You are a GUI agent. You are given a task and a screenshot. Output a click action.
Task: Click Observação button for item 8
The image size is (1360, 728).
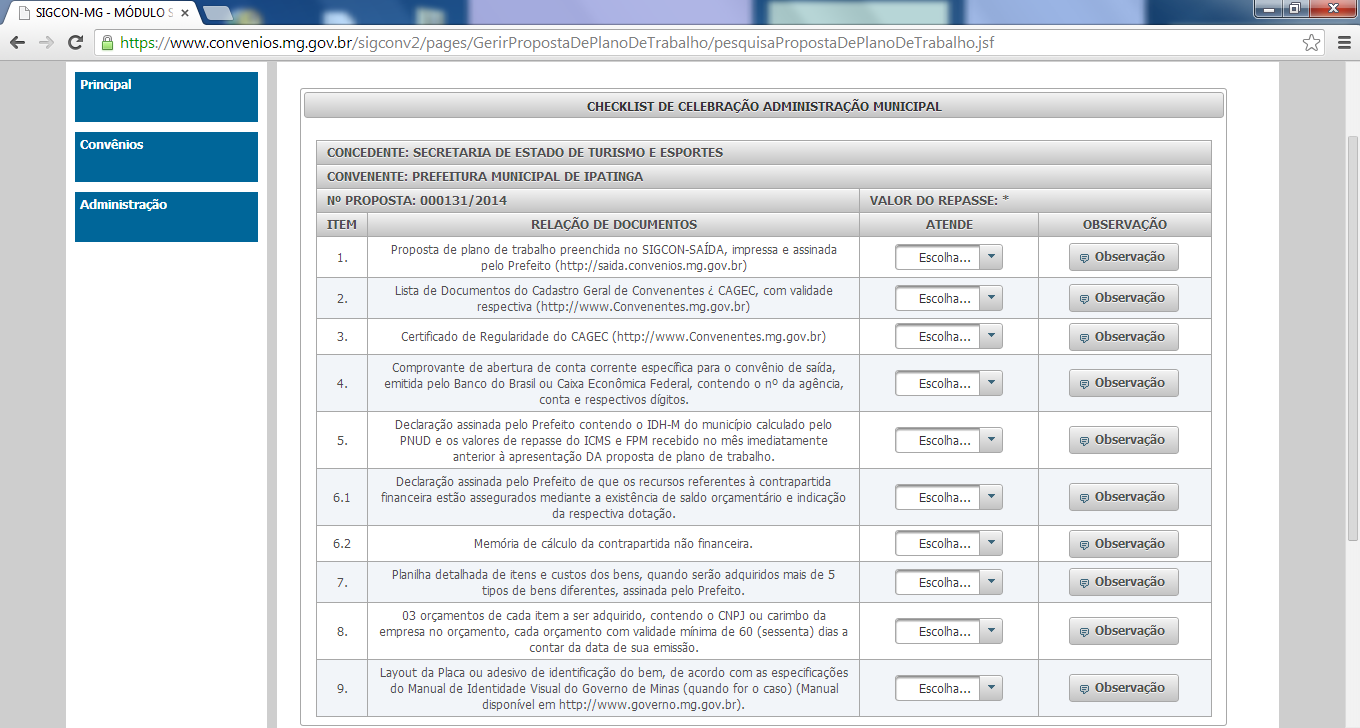click(1123, 631)
